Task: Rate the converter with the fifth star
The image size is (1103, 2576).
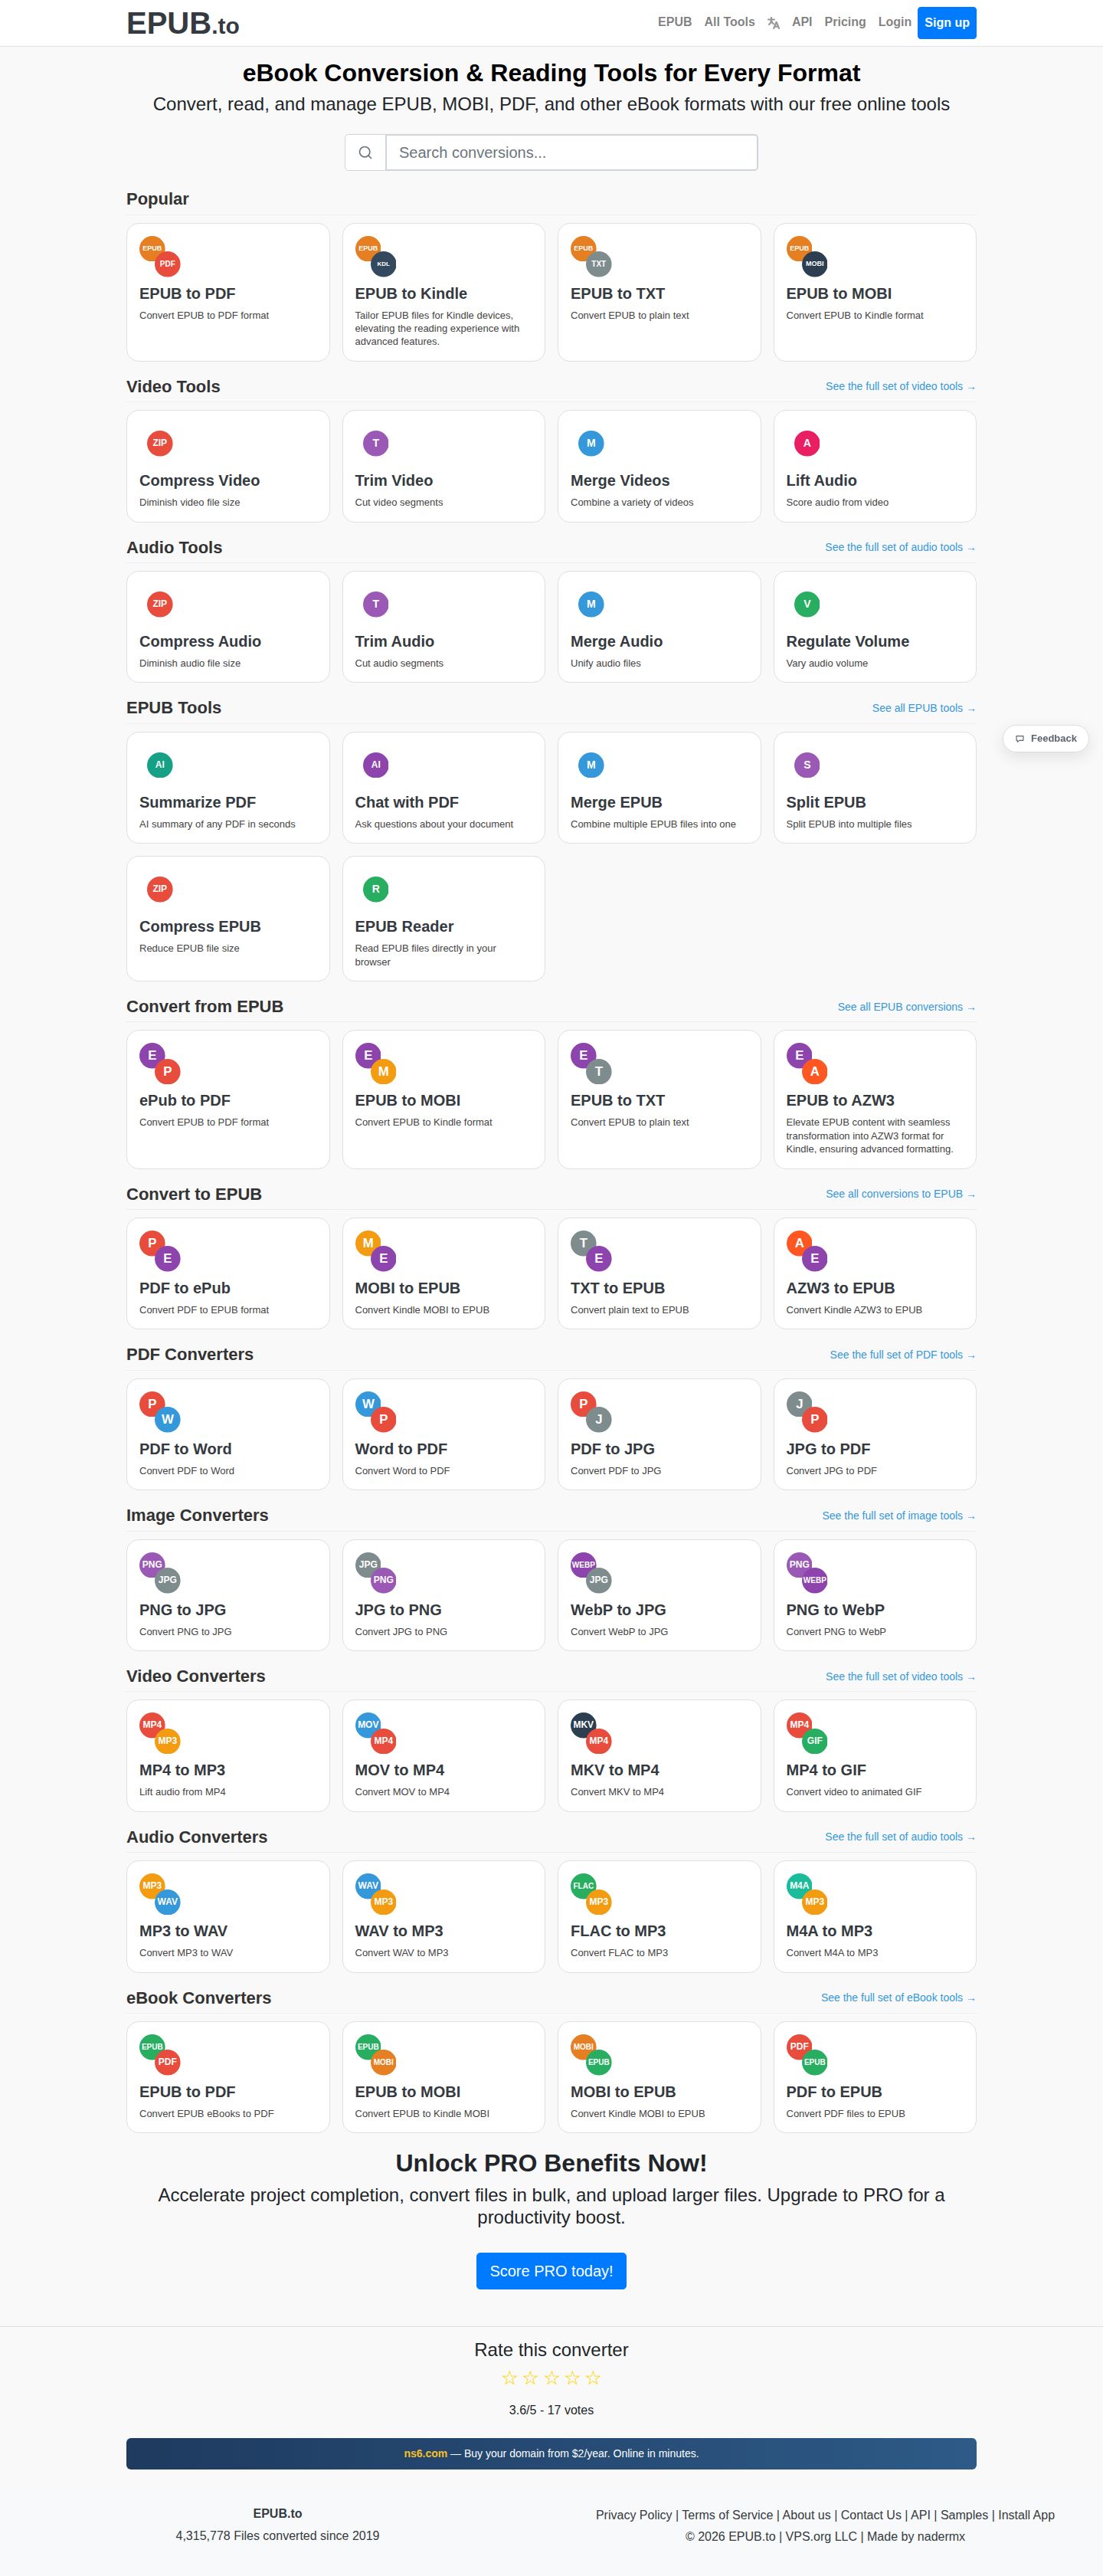Action: pos(593,2378)
